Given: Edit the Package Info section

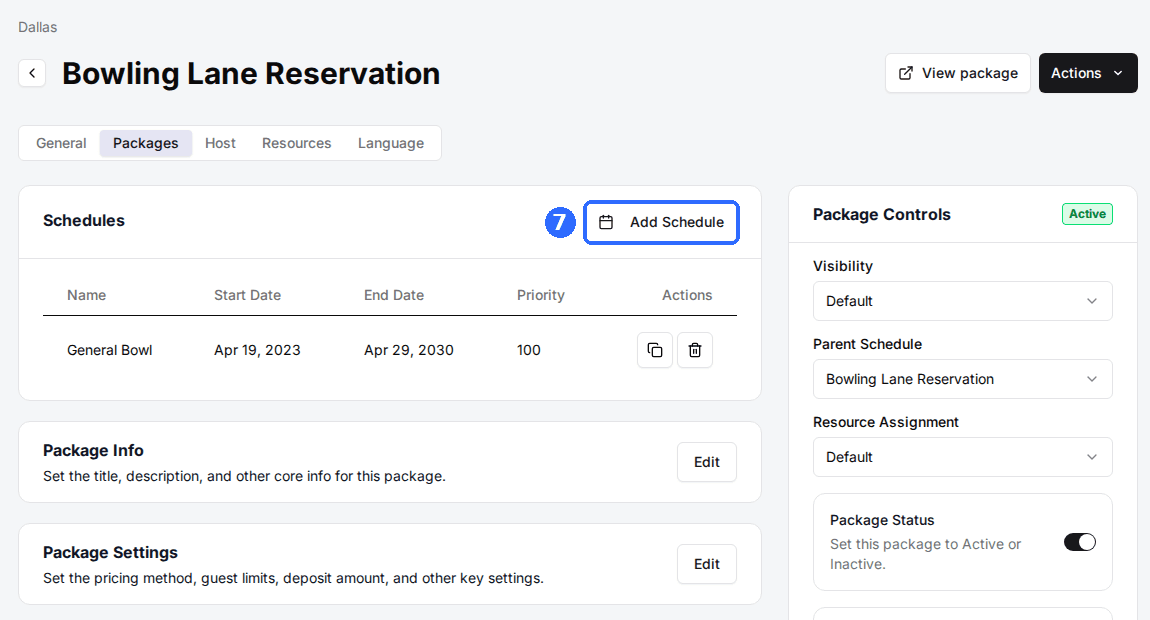Looking at the screenshot, I should (707, 462).
